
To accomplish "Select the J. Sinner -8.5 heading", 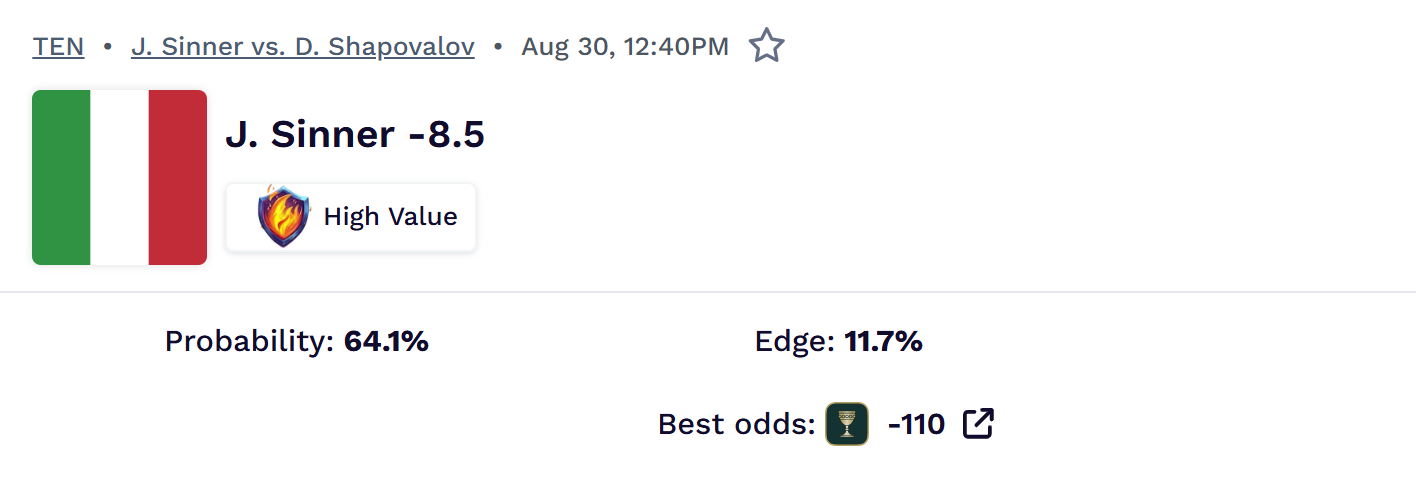I will (355, 135).
